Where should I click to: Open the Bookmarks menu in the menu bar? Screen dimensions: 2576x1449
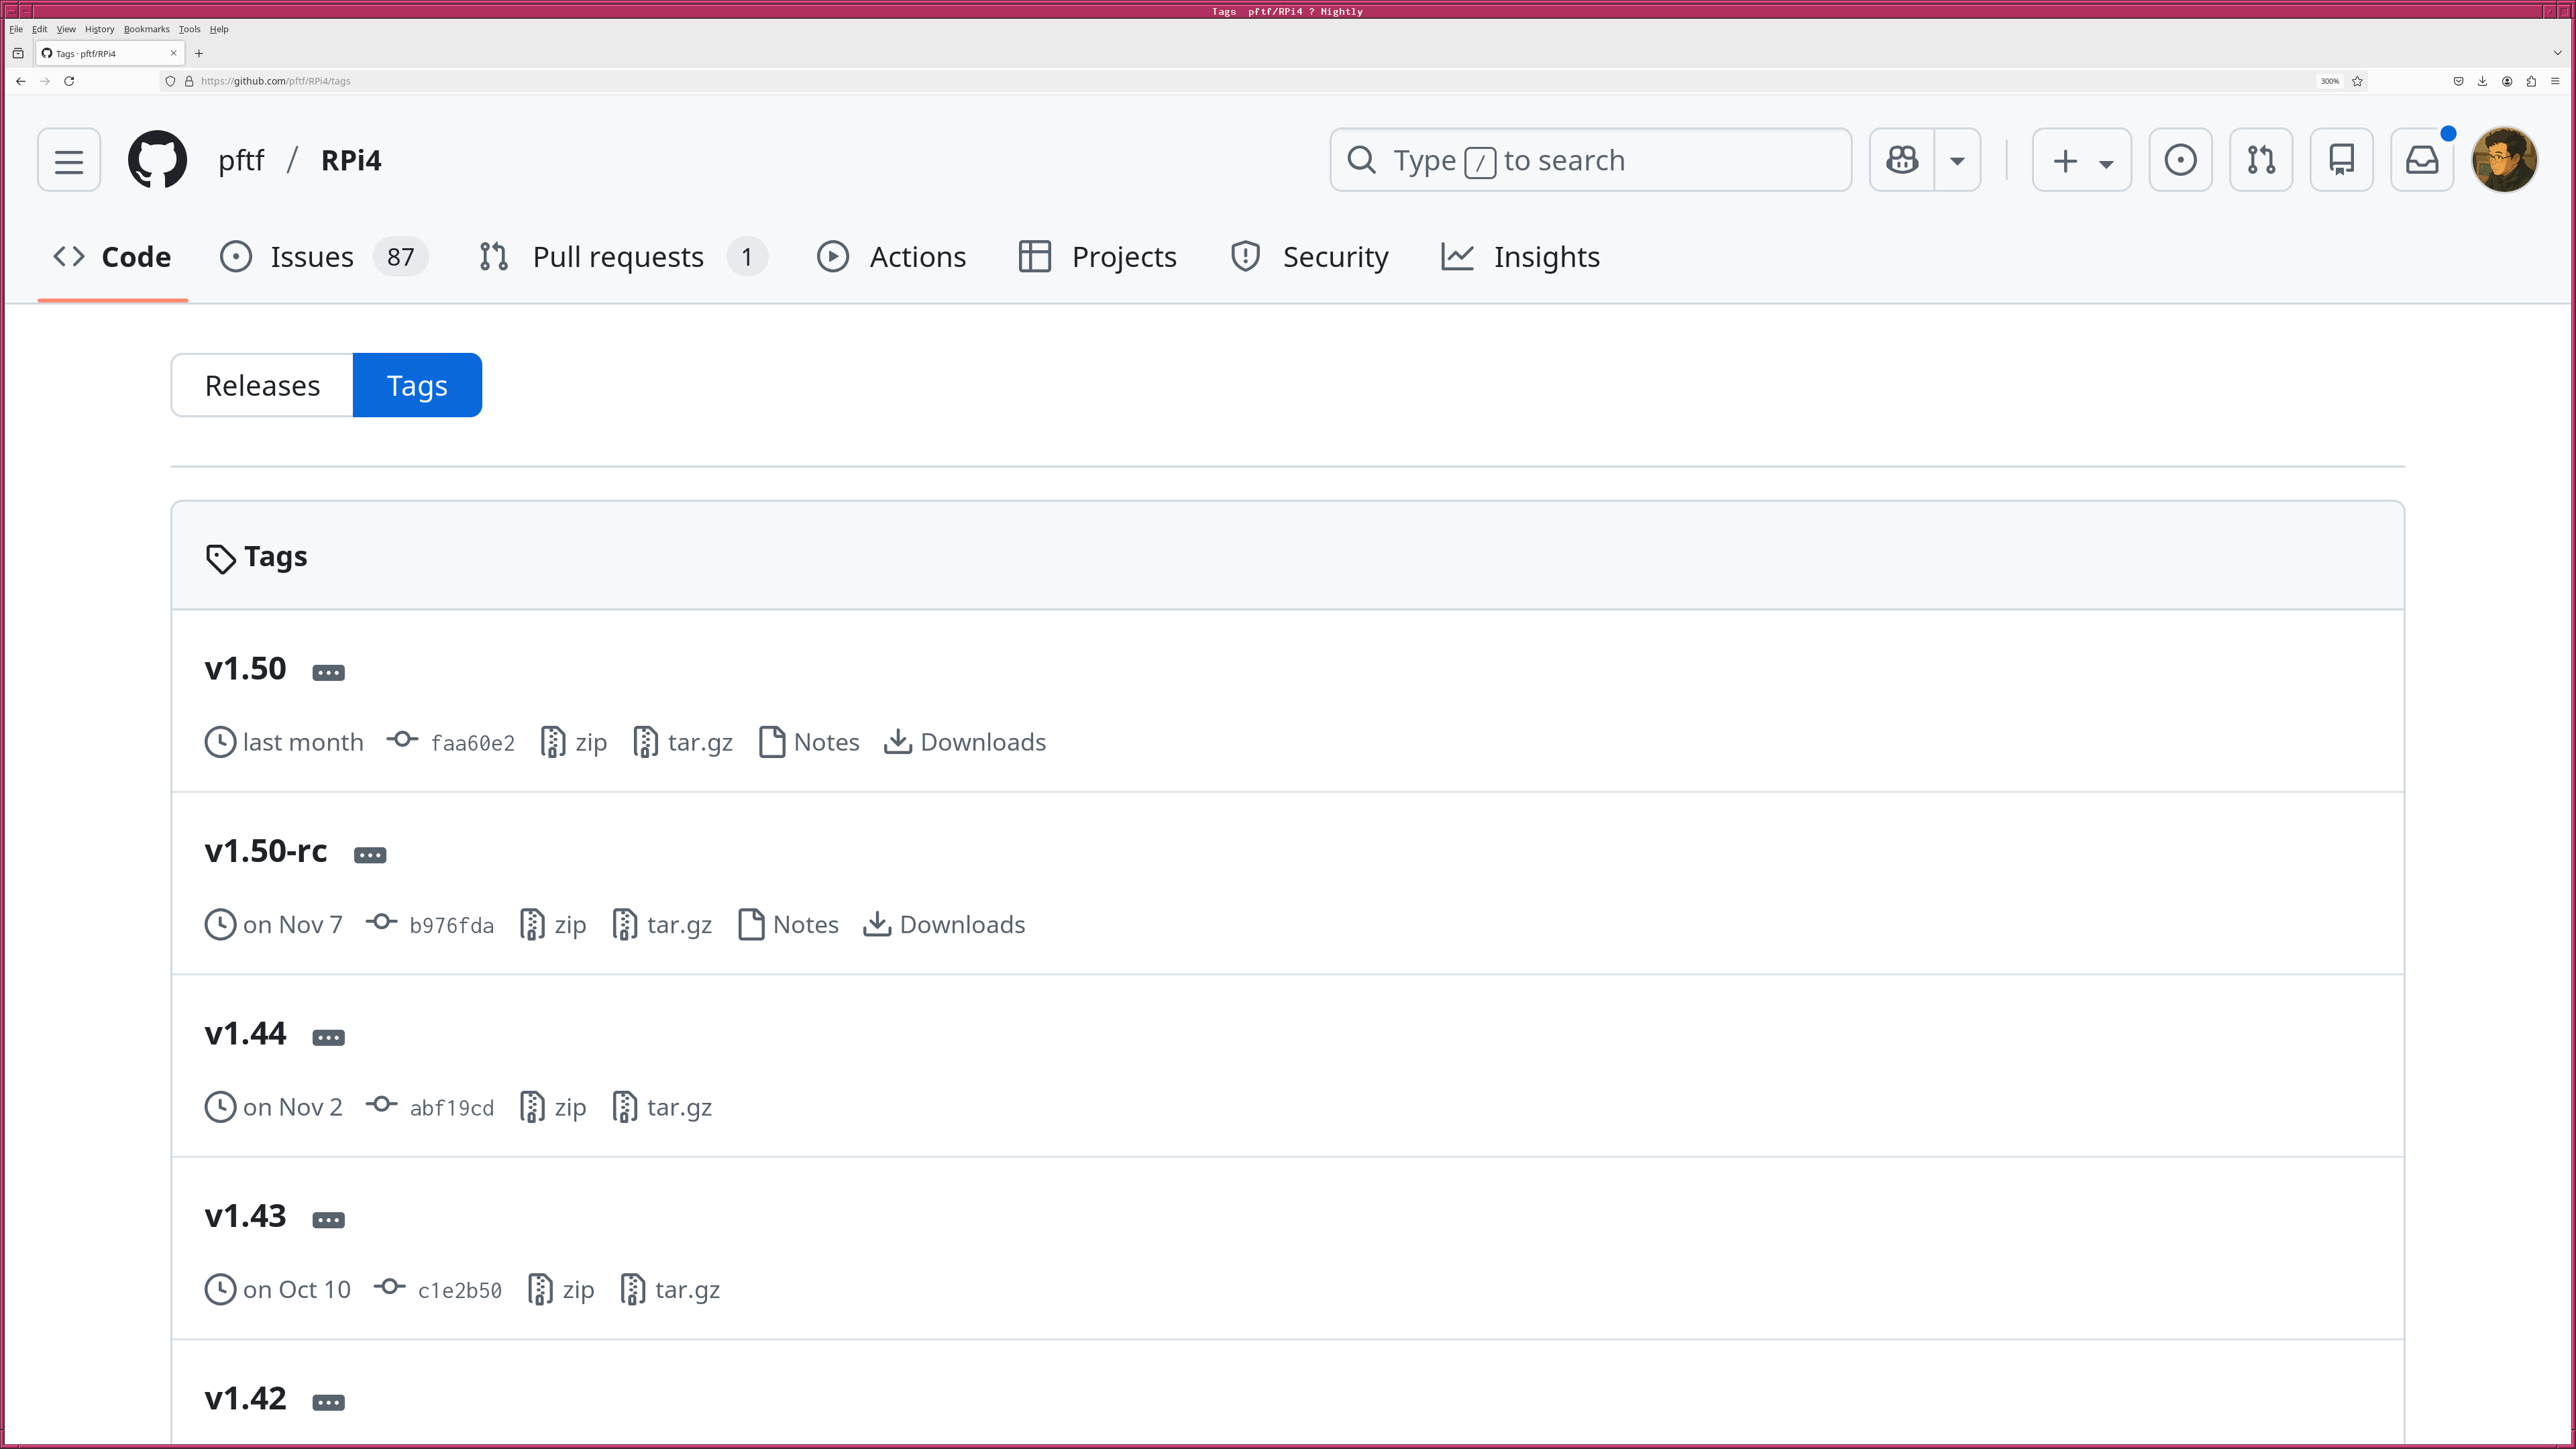(x=146, y=29)
